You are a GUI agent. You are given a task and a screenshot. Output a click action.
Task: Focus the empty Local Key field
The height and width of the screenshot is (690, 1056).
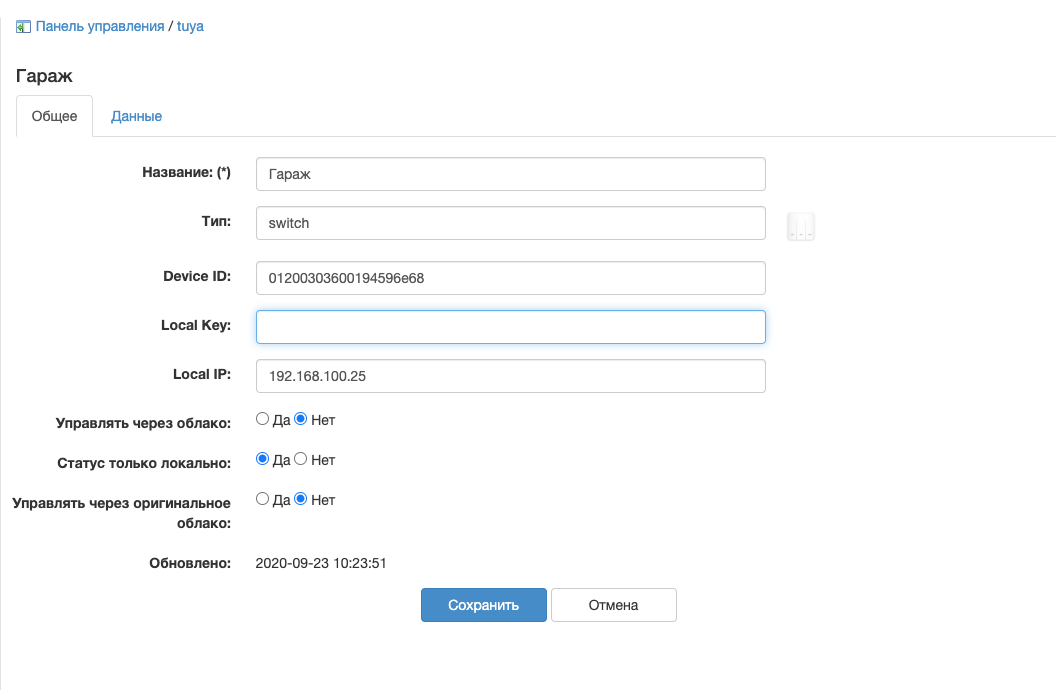coord(510,327)
